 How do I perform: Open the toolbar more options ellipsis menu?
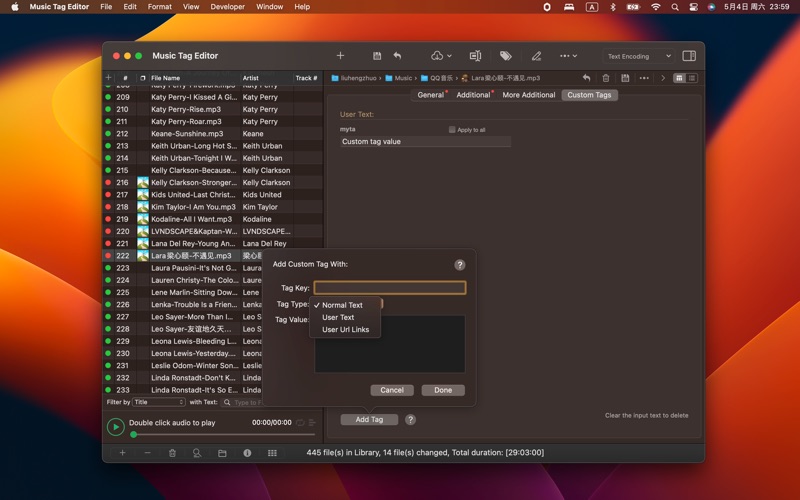point(568,56)
